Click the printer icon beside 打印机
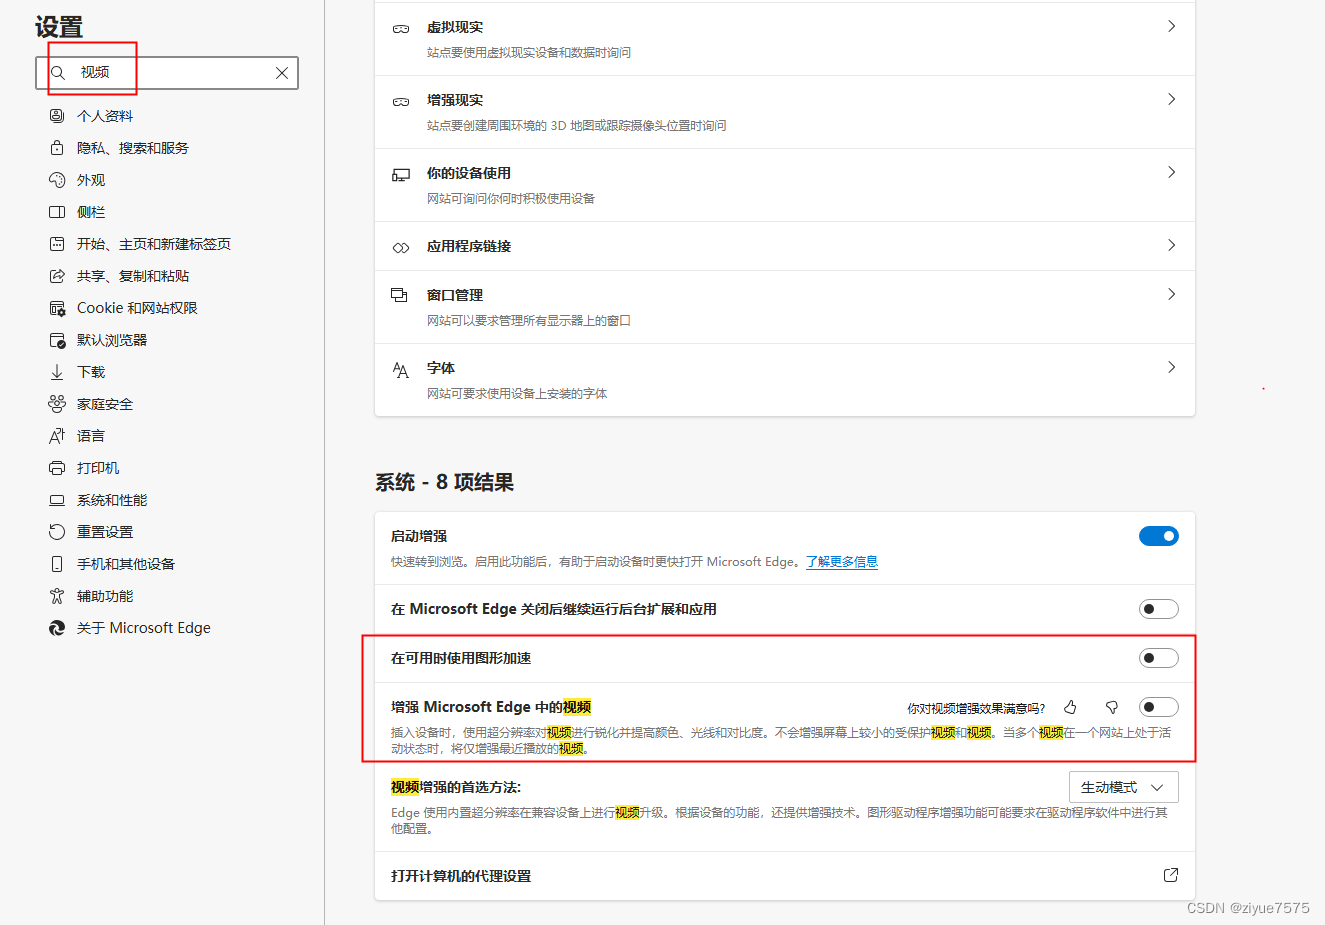The image size is (1325, 925). [57, 468]
